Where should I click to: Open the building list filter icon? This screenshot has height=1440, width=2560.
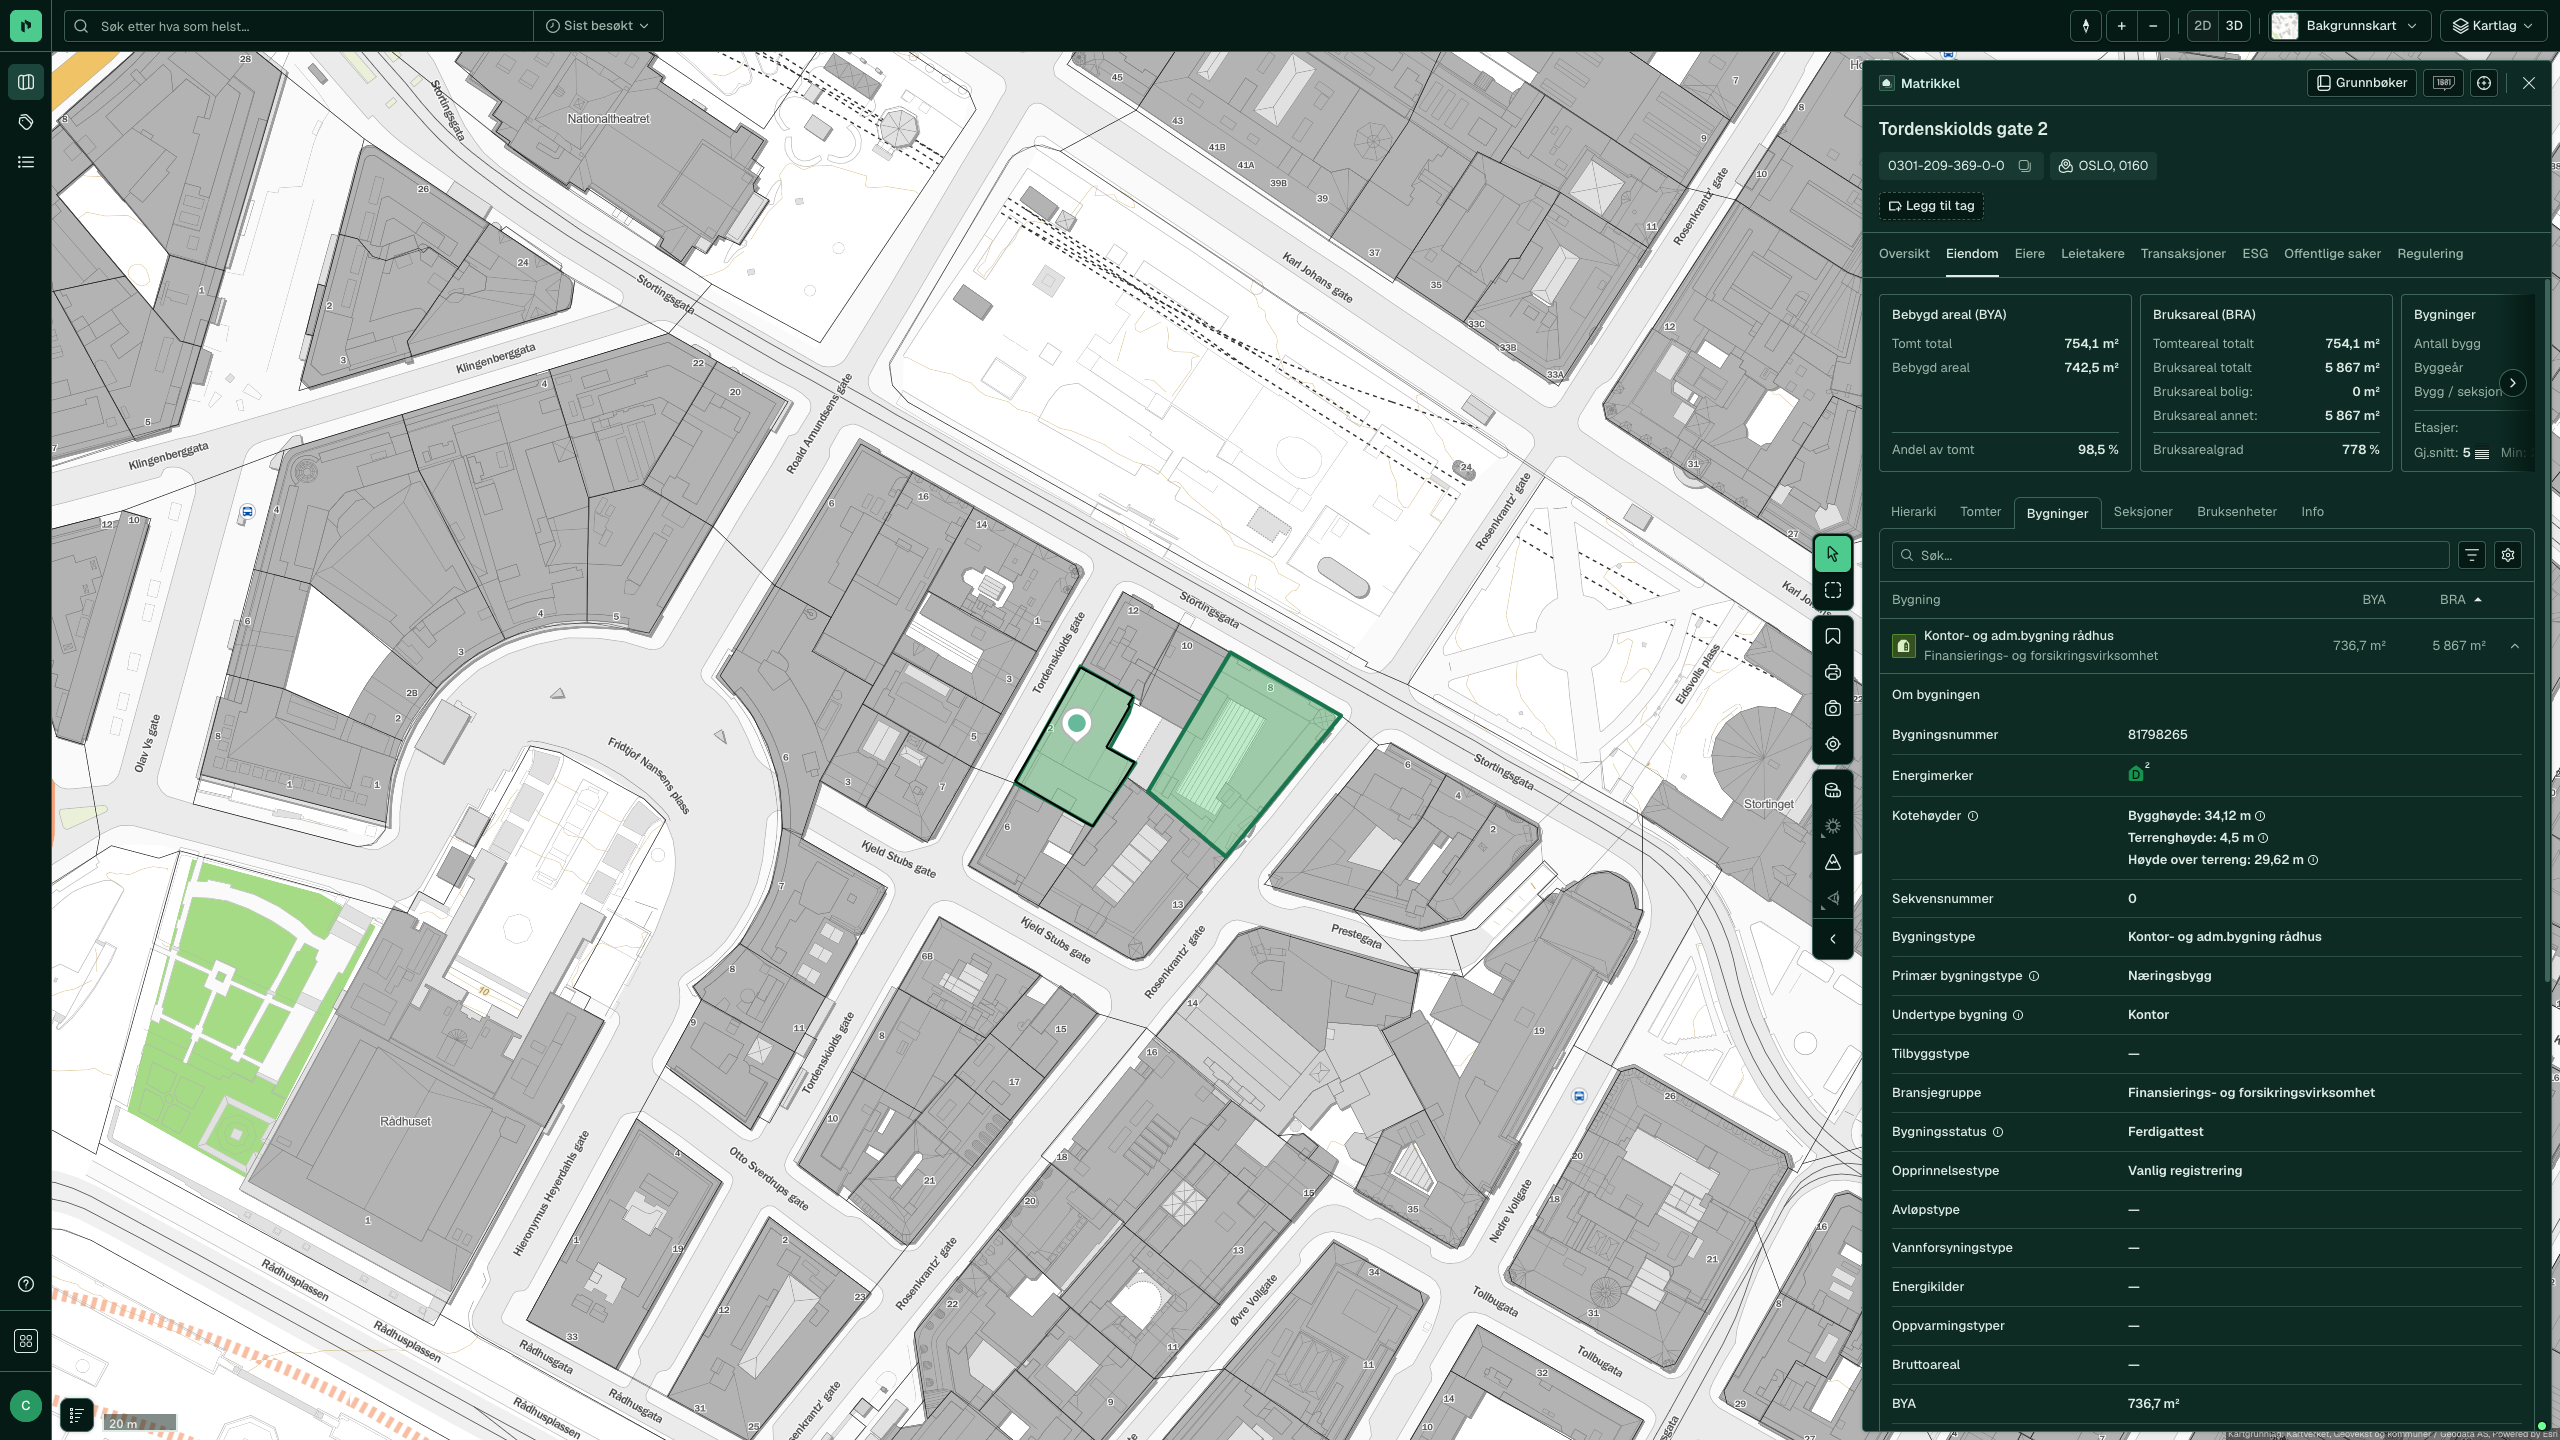point(2472,555)
